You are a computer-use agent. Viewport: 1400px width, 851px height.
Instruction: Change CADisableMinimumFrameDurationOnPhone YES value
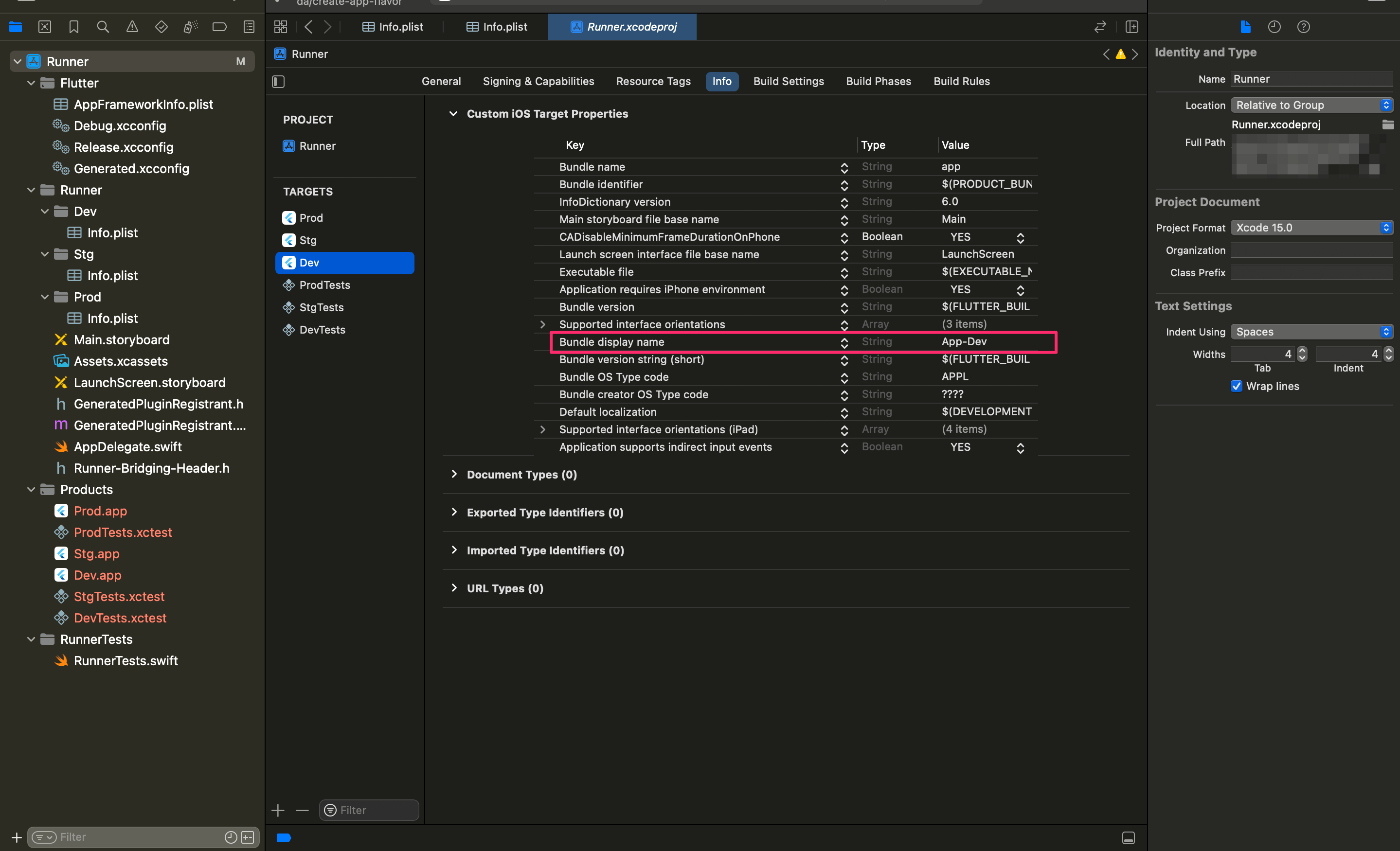point(987,237)
